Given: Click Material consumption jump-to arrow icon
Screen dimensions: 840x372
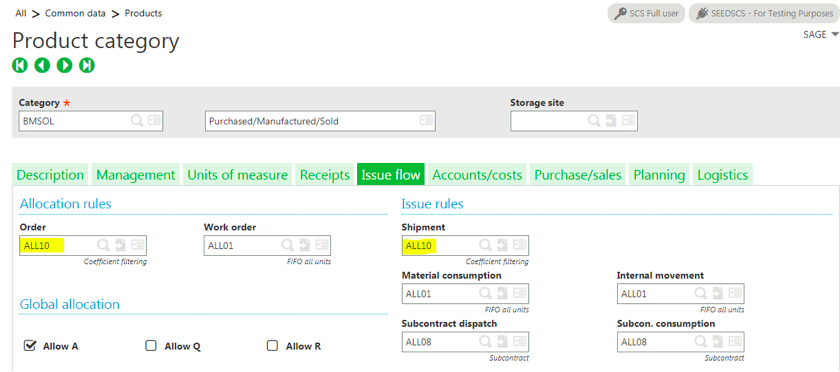Looking at the screenshot, I should coord(502,293).
